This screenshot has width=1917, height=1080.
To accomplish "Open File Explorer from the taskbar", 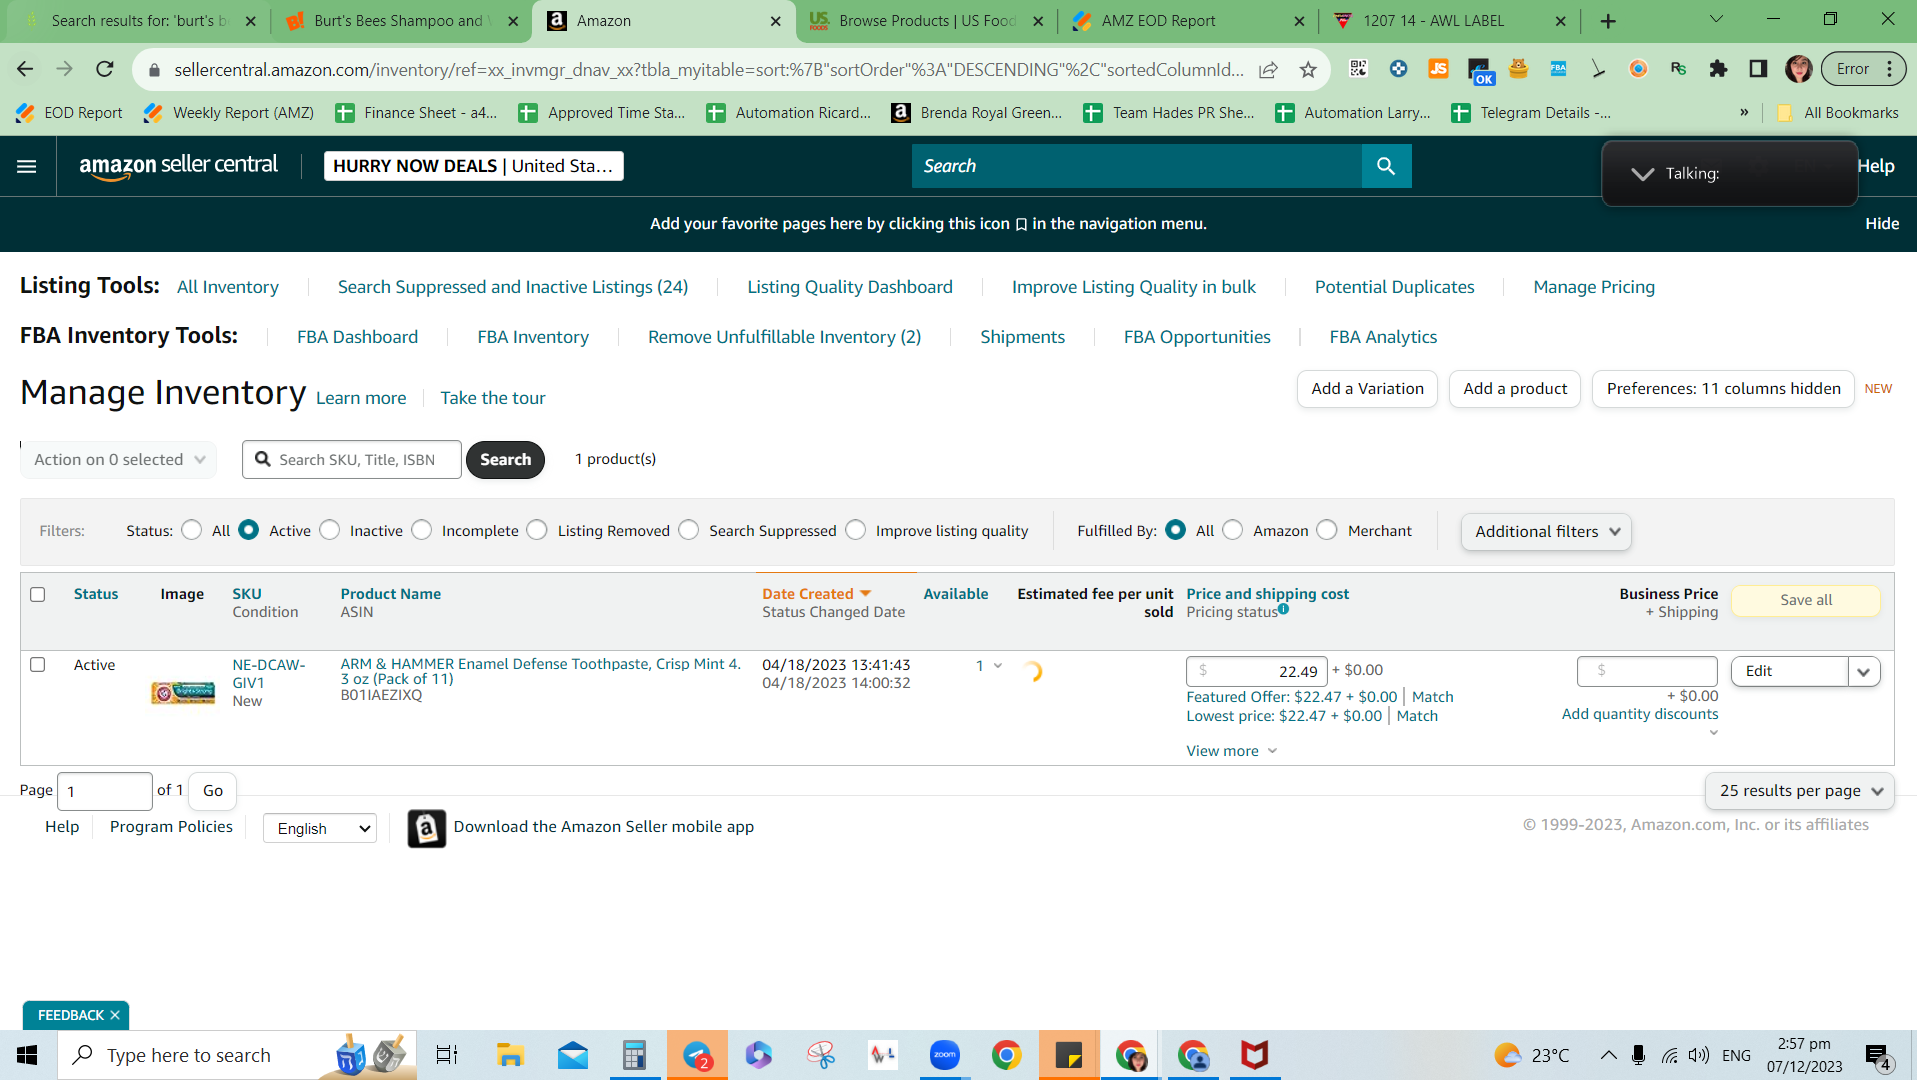I will [510, 1055].
